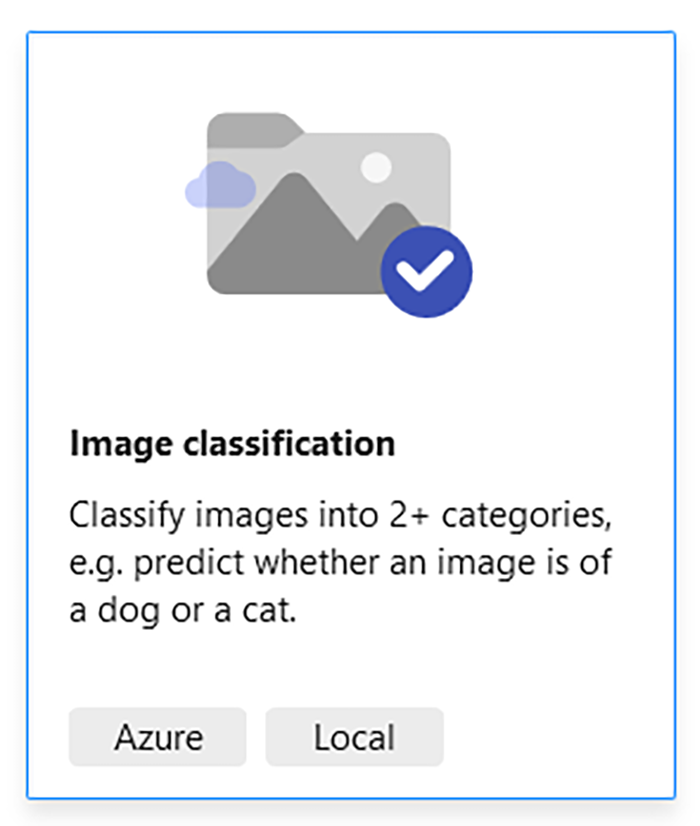Select the Local training environment

tap(354, 737)
